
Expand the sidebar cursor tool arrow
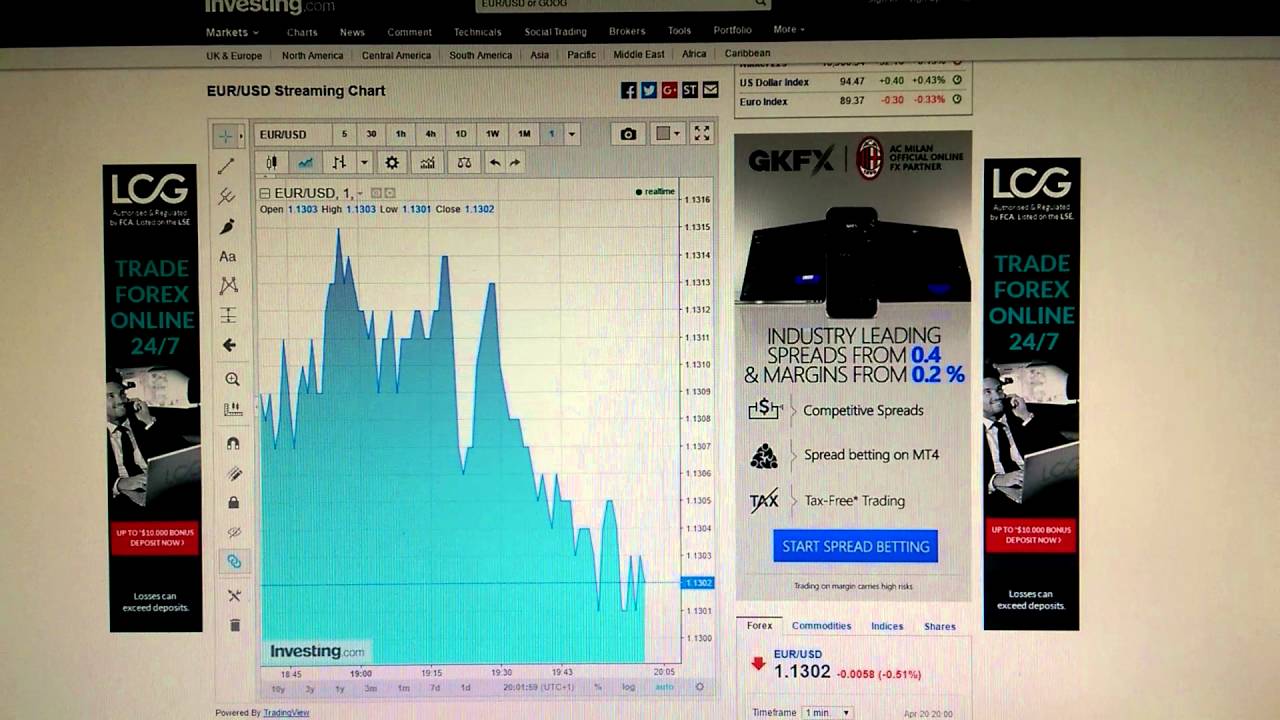pyautogui.click(x=241, y=136)
